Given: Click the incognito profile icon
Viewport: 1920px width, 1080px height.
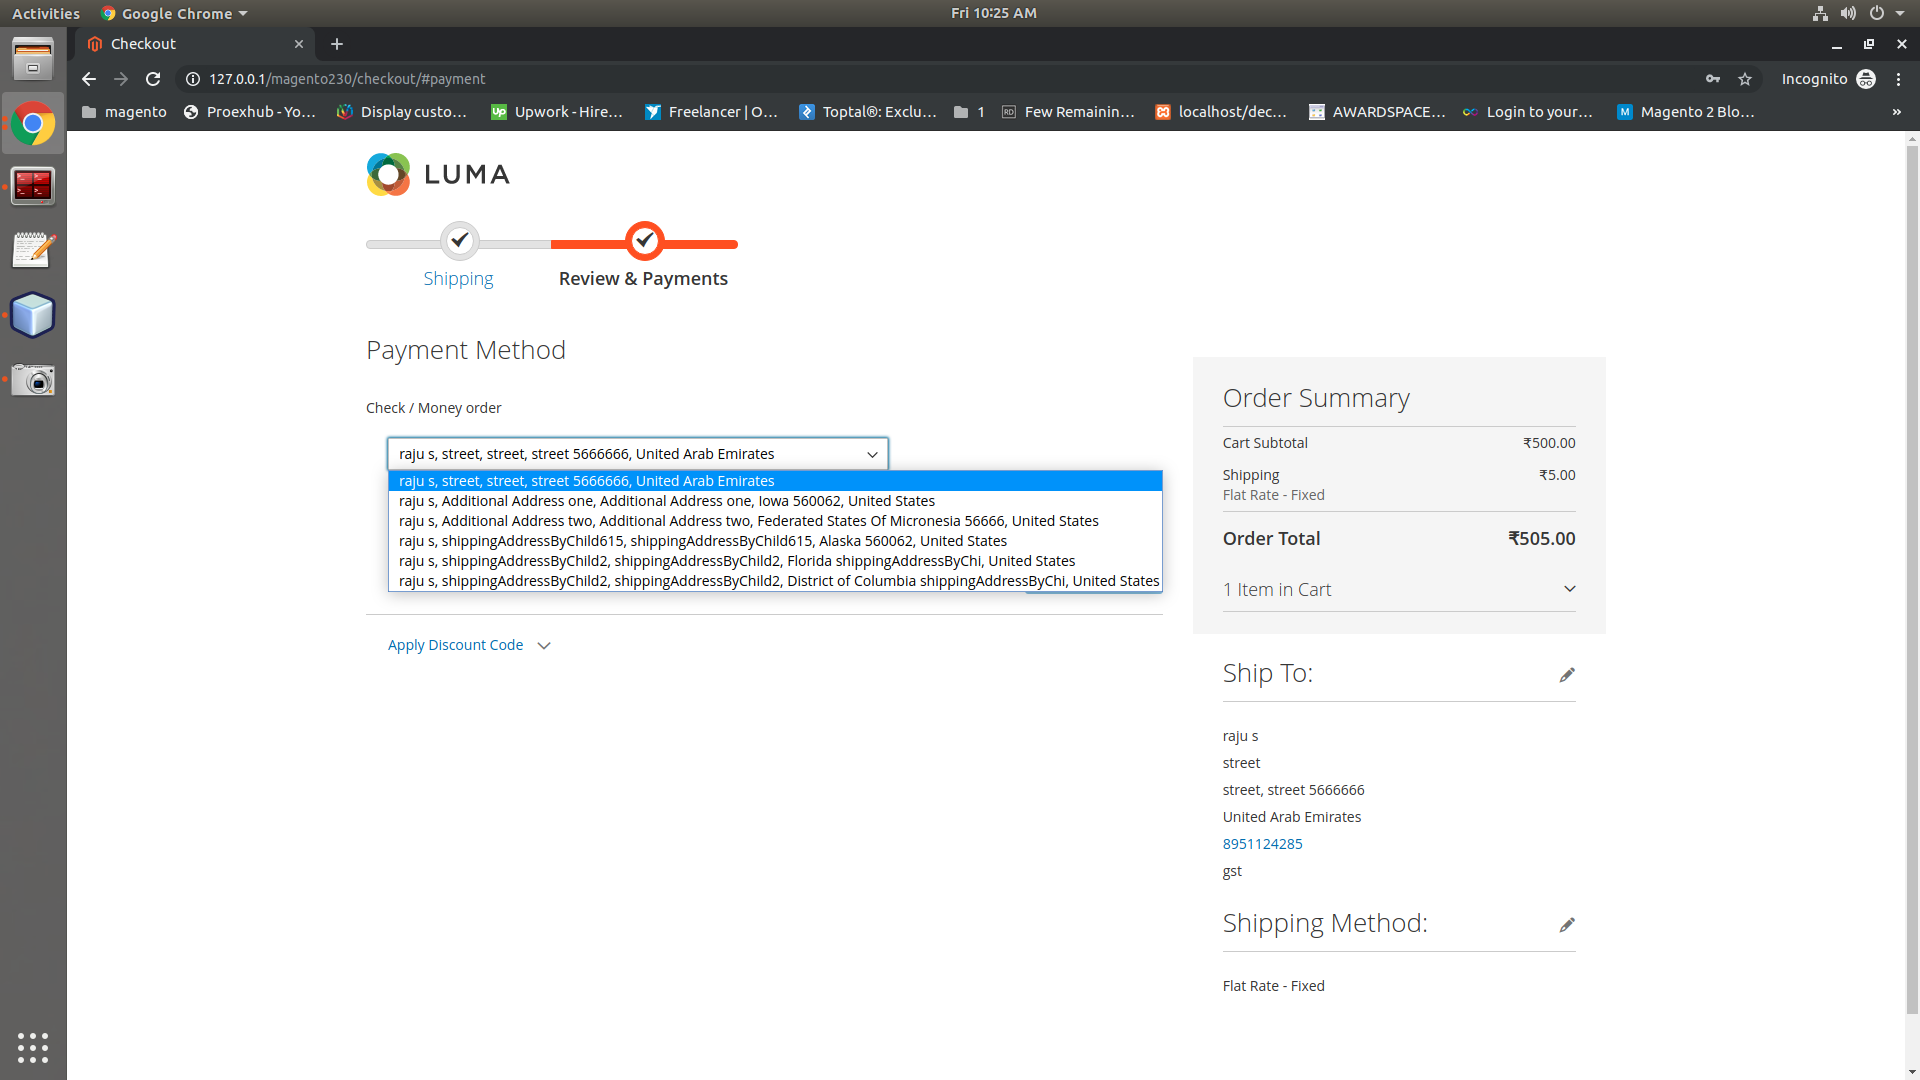Looking at the screenshot, I should 1867,79.
